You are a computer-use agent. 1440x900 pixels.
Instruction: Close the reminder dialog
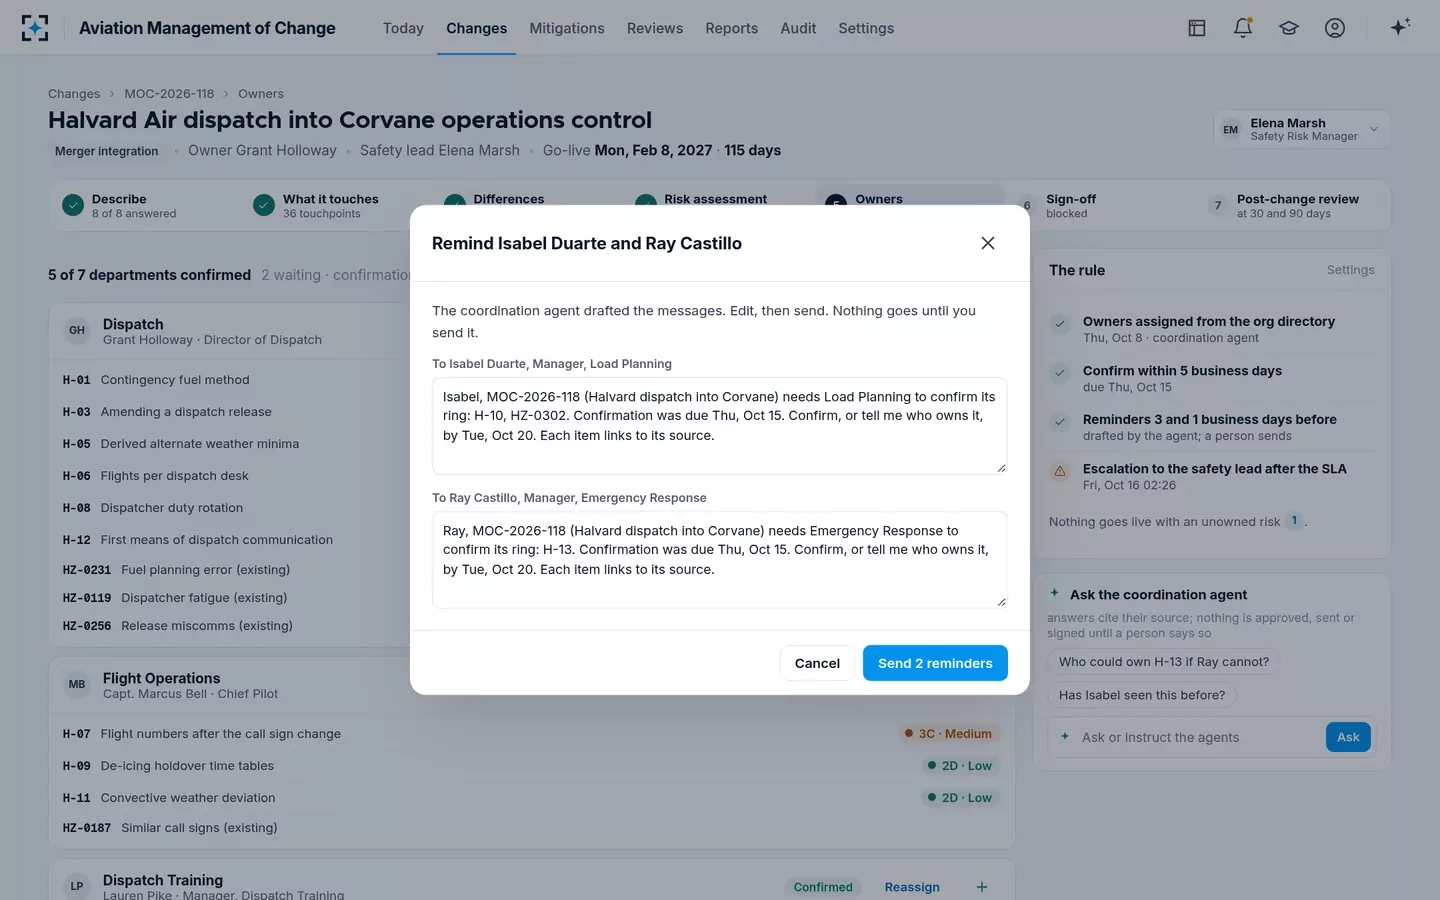[988, 243]
